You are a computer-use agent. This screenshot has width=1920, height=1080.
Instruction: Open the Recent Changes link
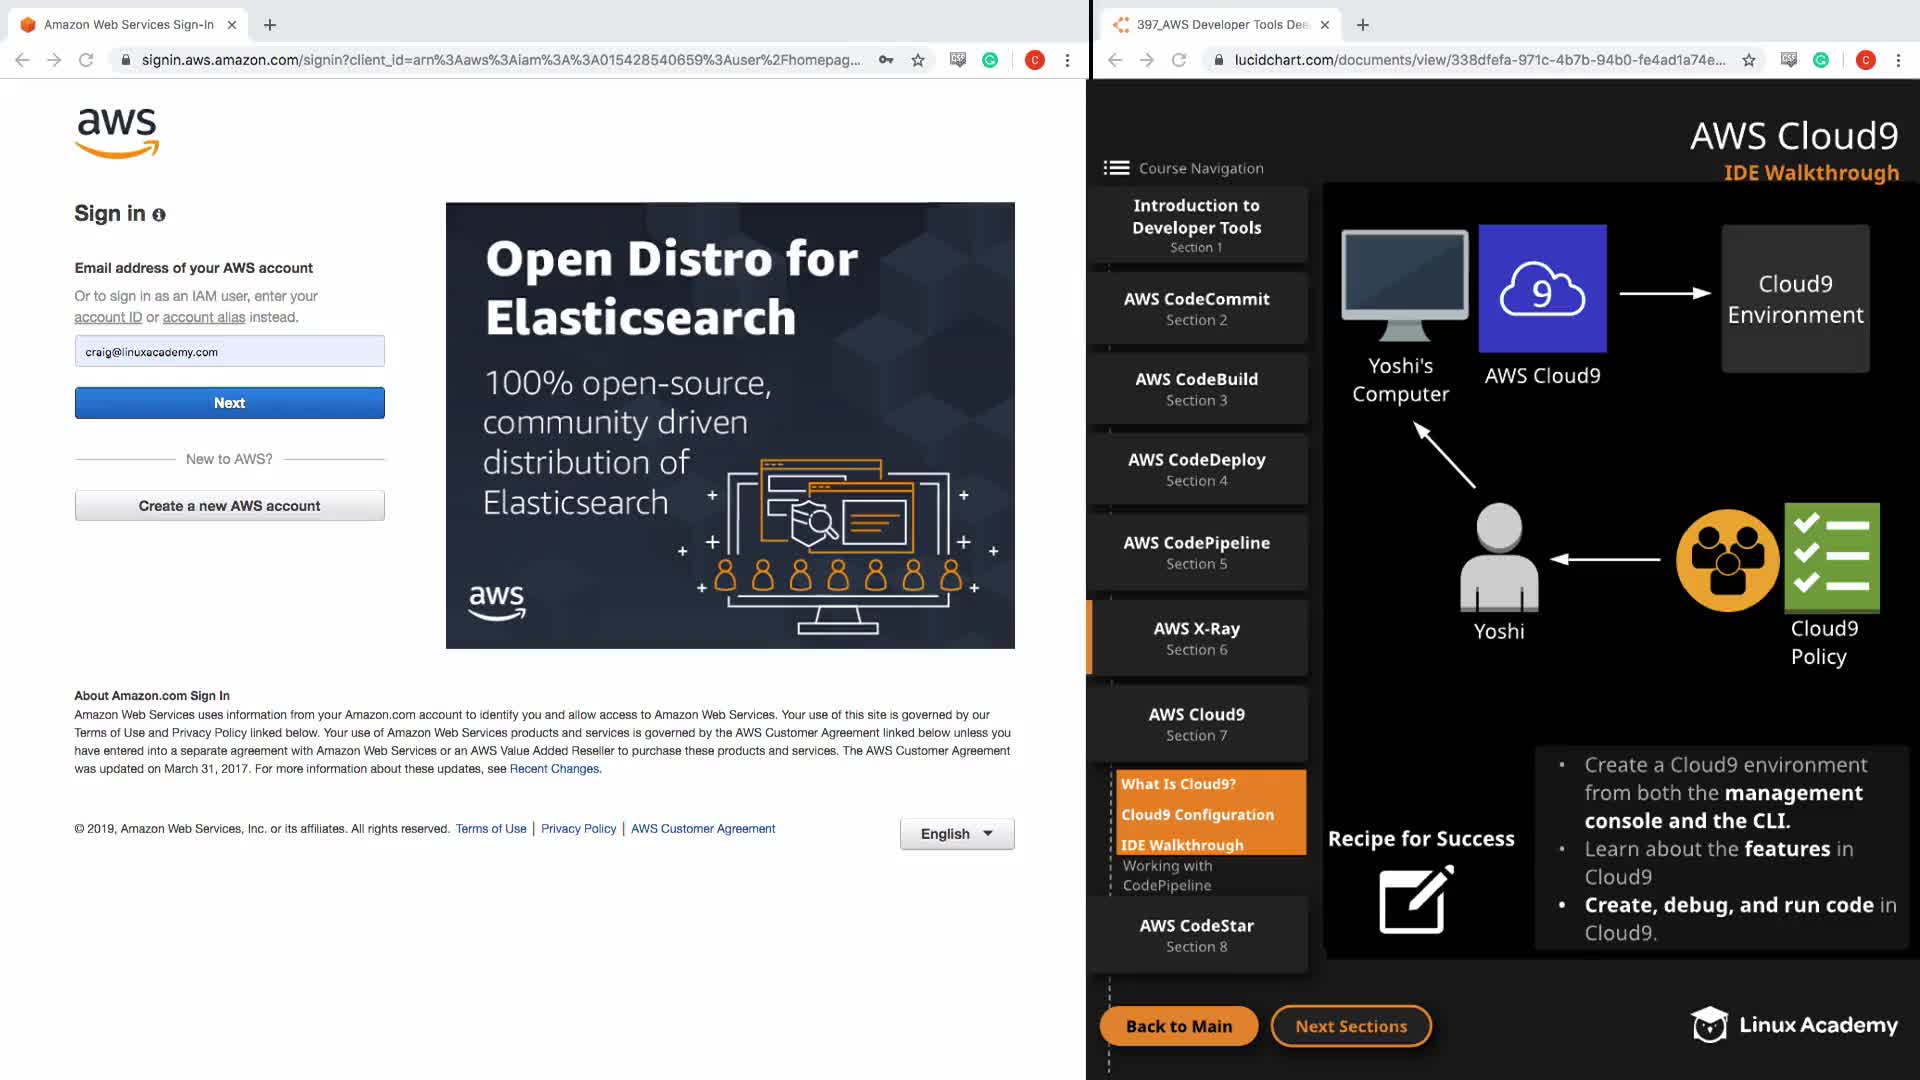click(555, 769)
